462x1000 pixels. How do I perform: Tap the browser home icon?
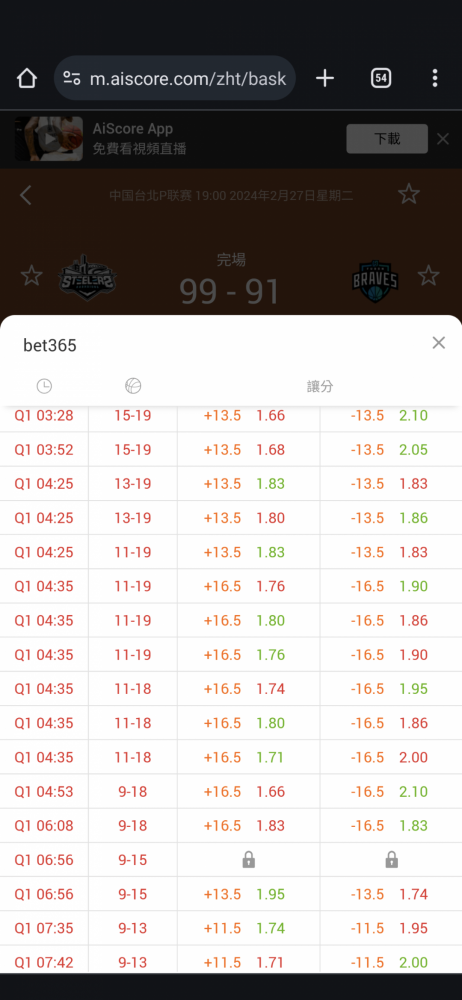coord(27,78)
